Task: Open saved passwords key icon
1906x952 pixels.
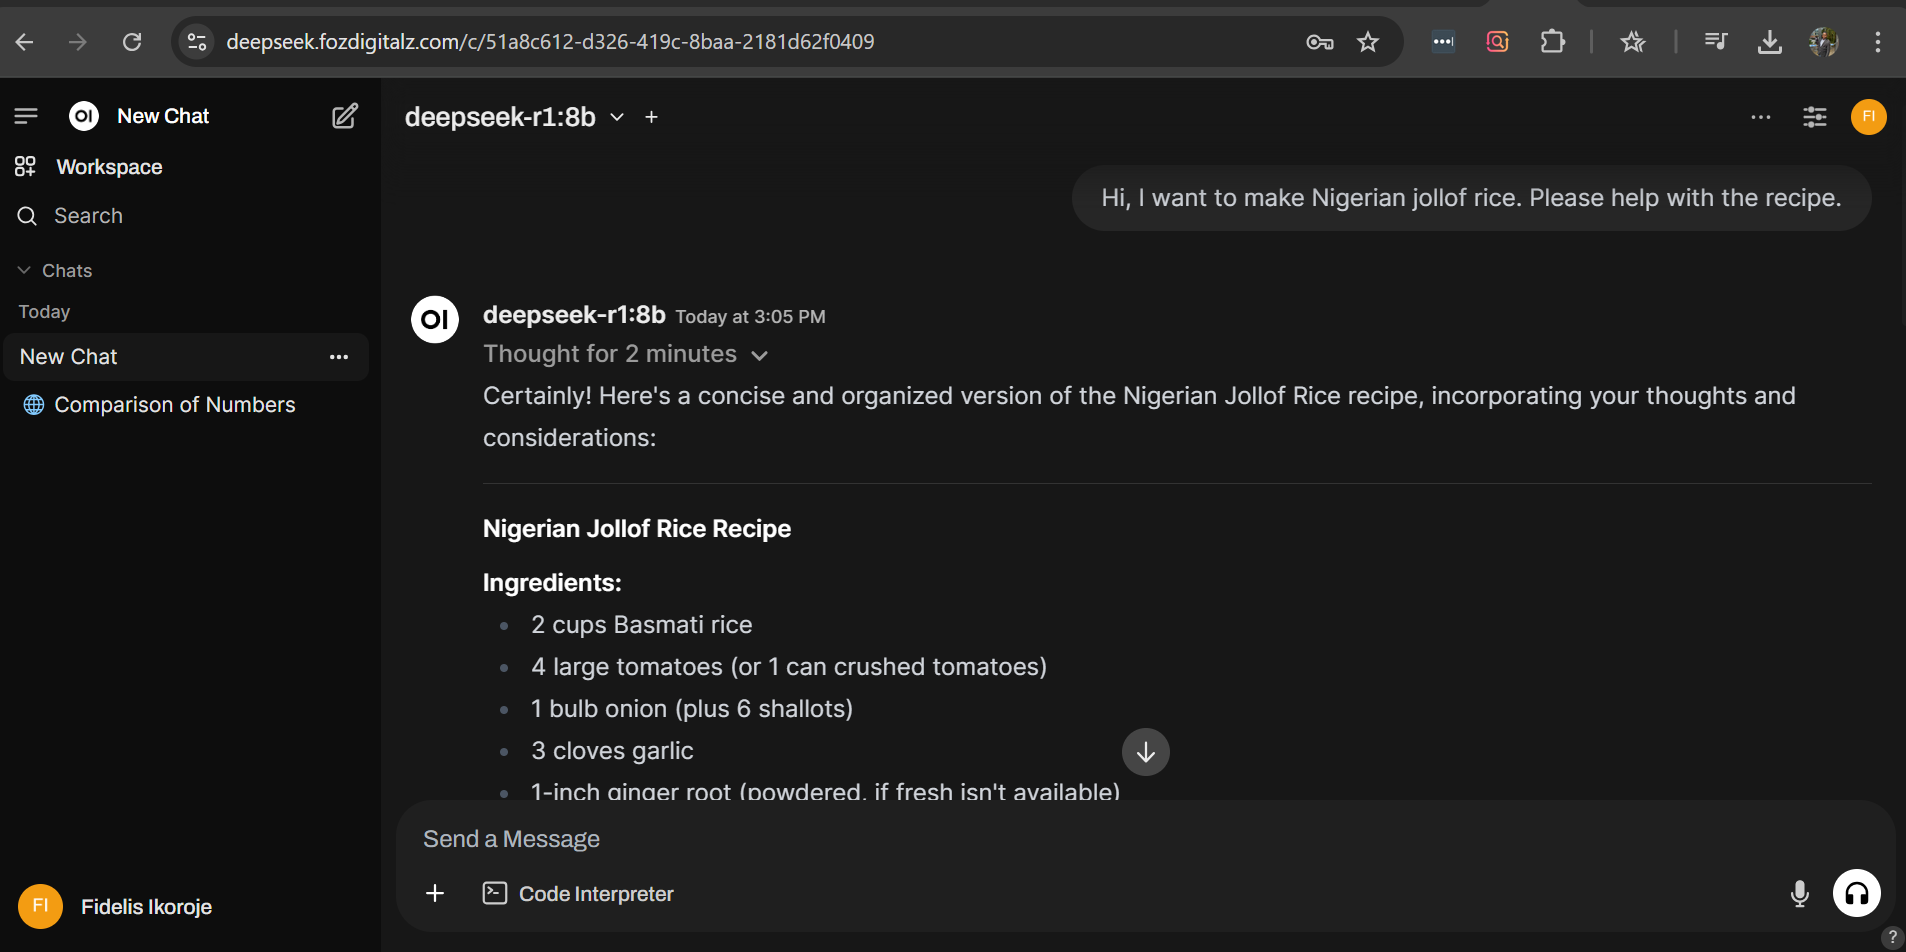Action: [1320, 42]
